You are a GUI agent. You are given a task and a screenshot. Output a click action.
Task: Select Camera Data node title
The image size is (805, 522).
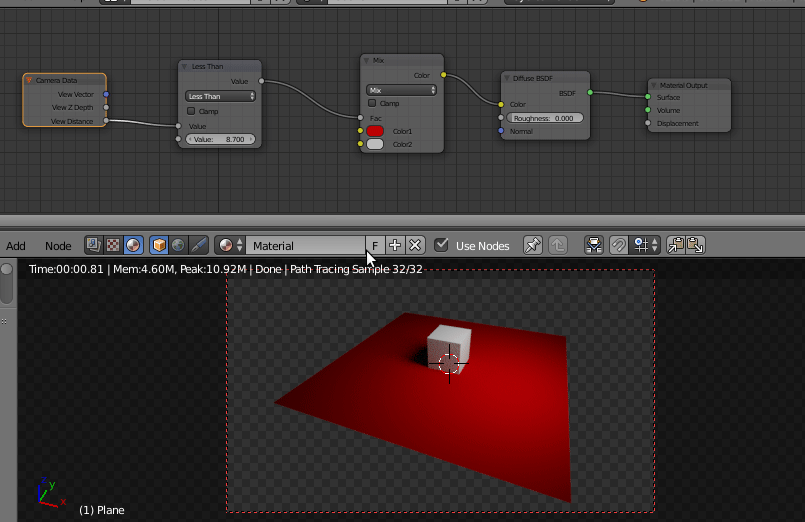pyautogui.click(x=56, y=80)
